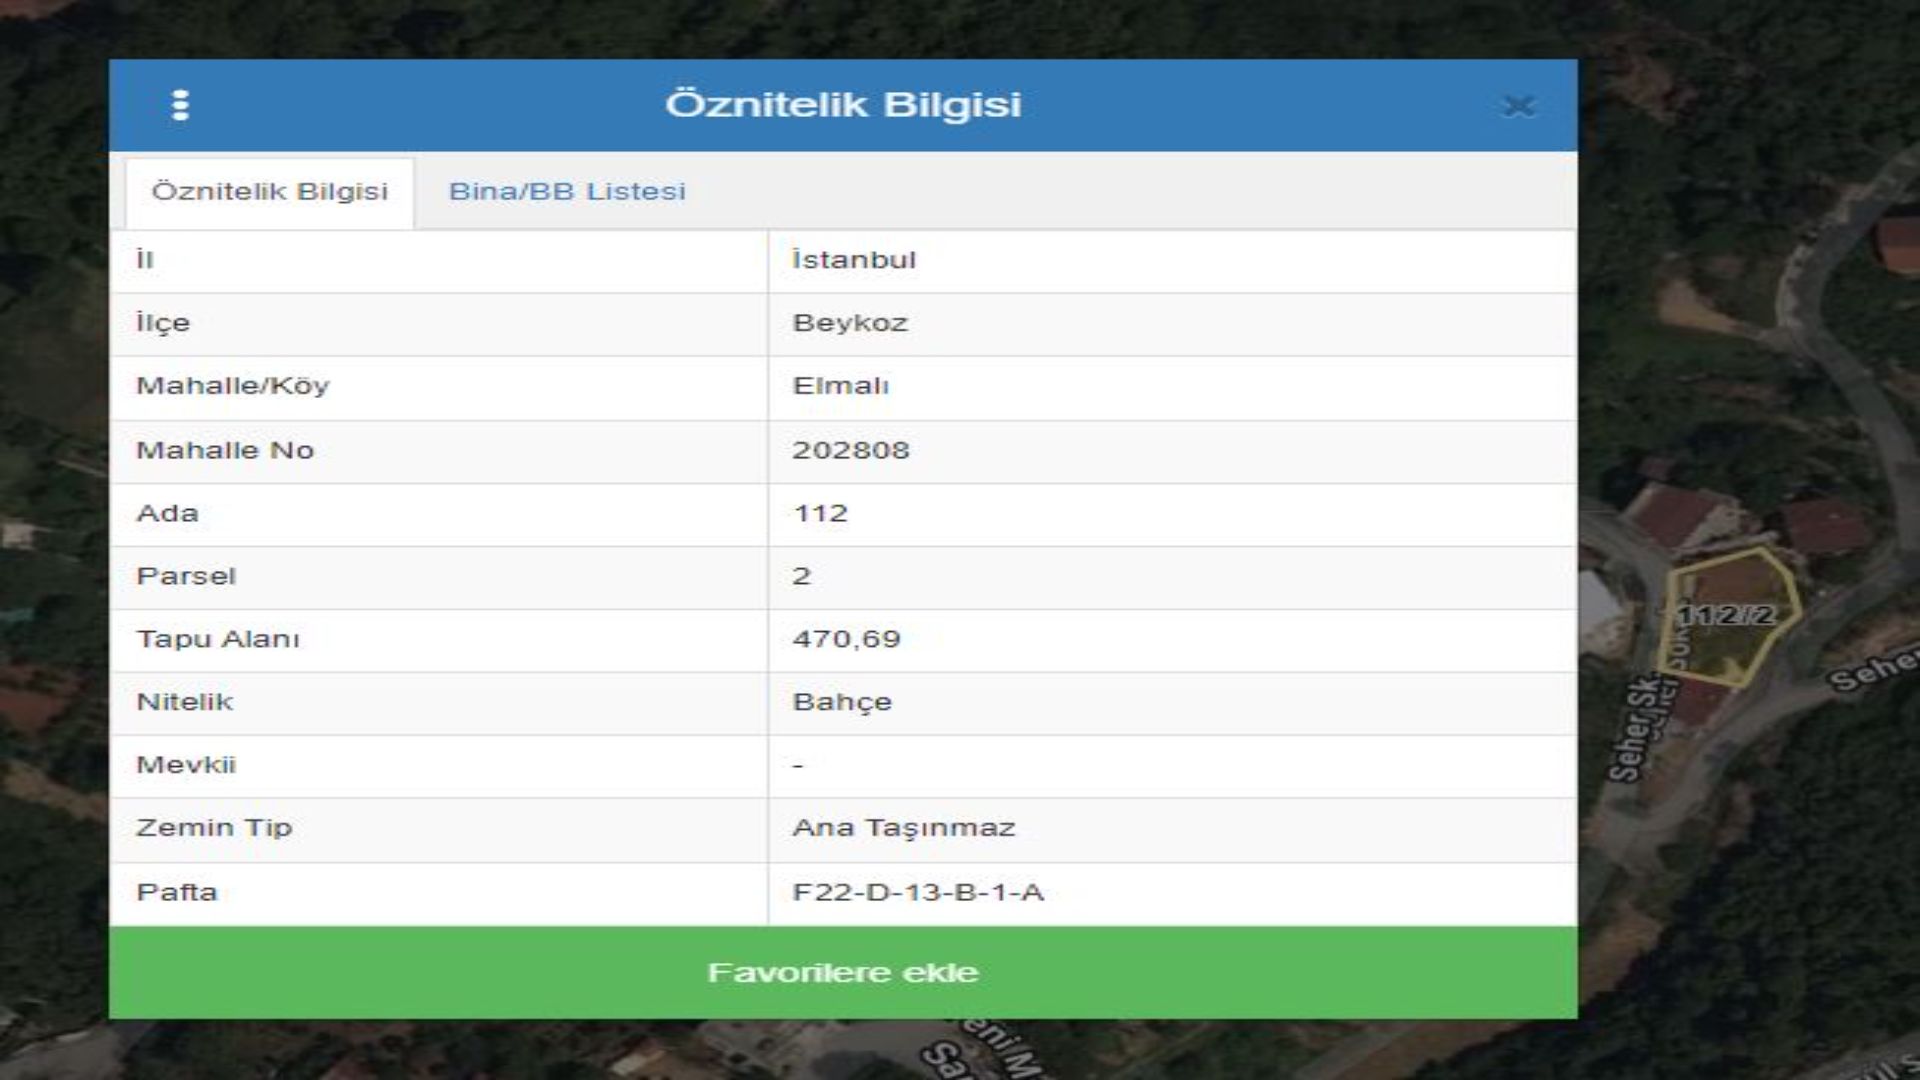
Task: Click the Mevkii label
Action: coord(186,765)
